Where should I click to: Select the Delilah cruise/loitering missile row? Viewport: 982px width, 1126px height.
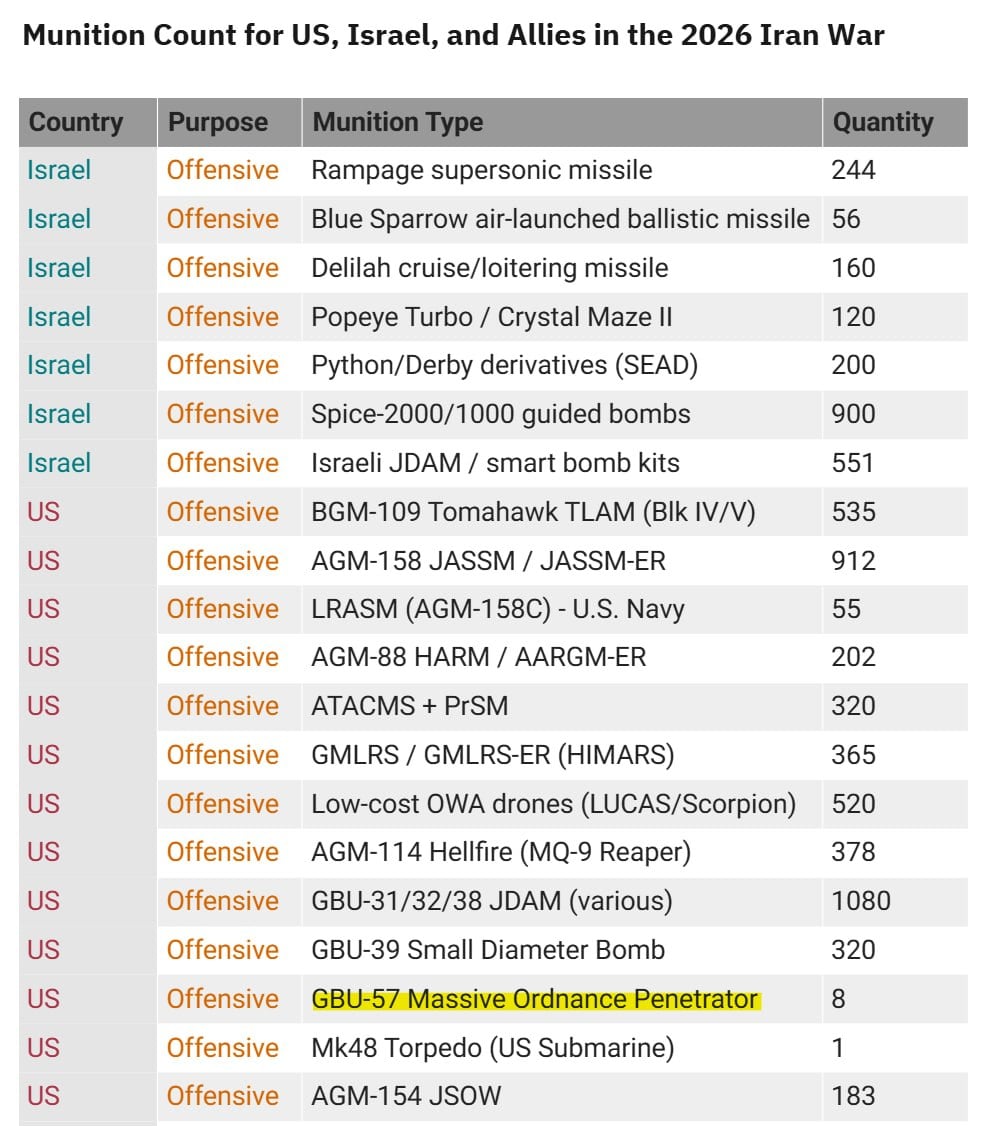490,268
